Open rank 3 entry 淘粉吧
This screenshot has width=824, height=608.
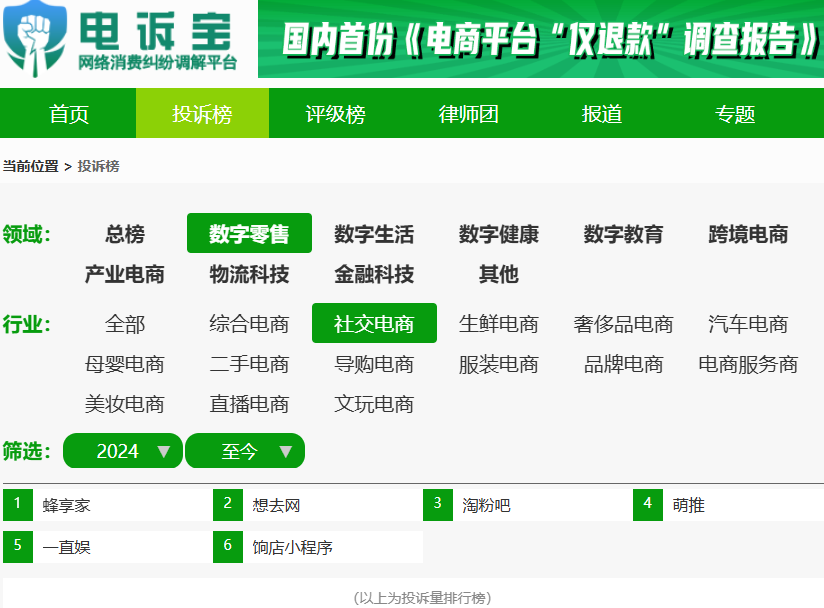click(x=528, y=505)
